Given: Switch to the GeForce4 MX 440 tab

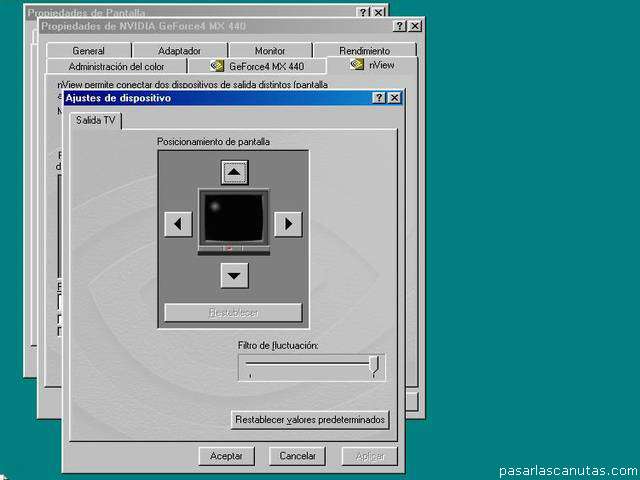Looking at the screenshot, I should pyautogui.click(x=257, y=66).
